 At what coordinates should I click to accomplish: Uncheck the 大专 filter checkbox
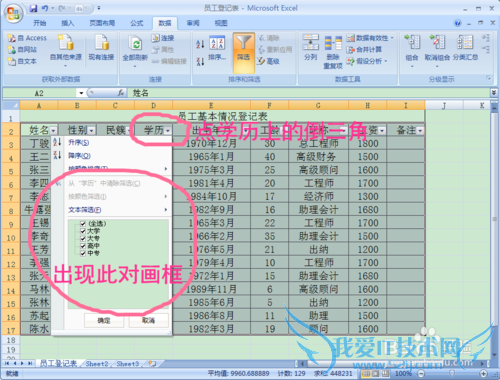coord(83,238)
